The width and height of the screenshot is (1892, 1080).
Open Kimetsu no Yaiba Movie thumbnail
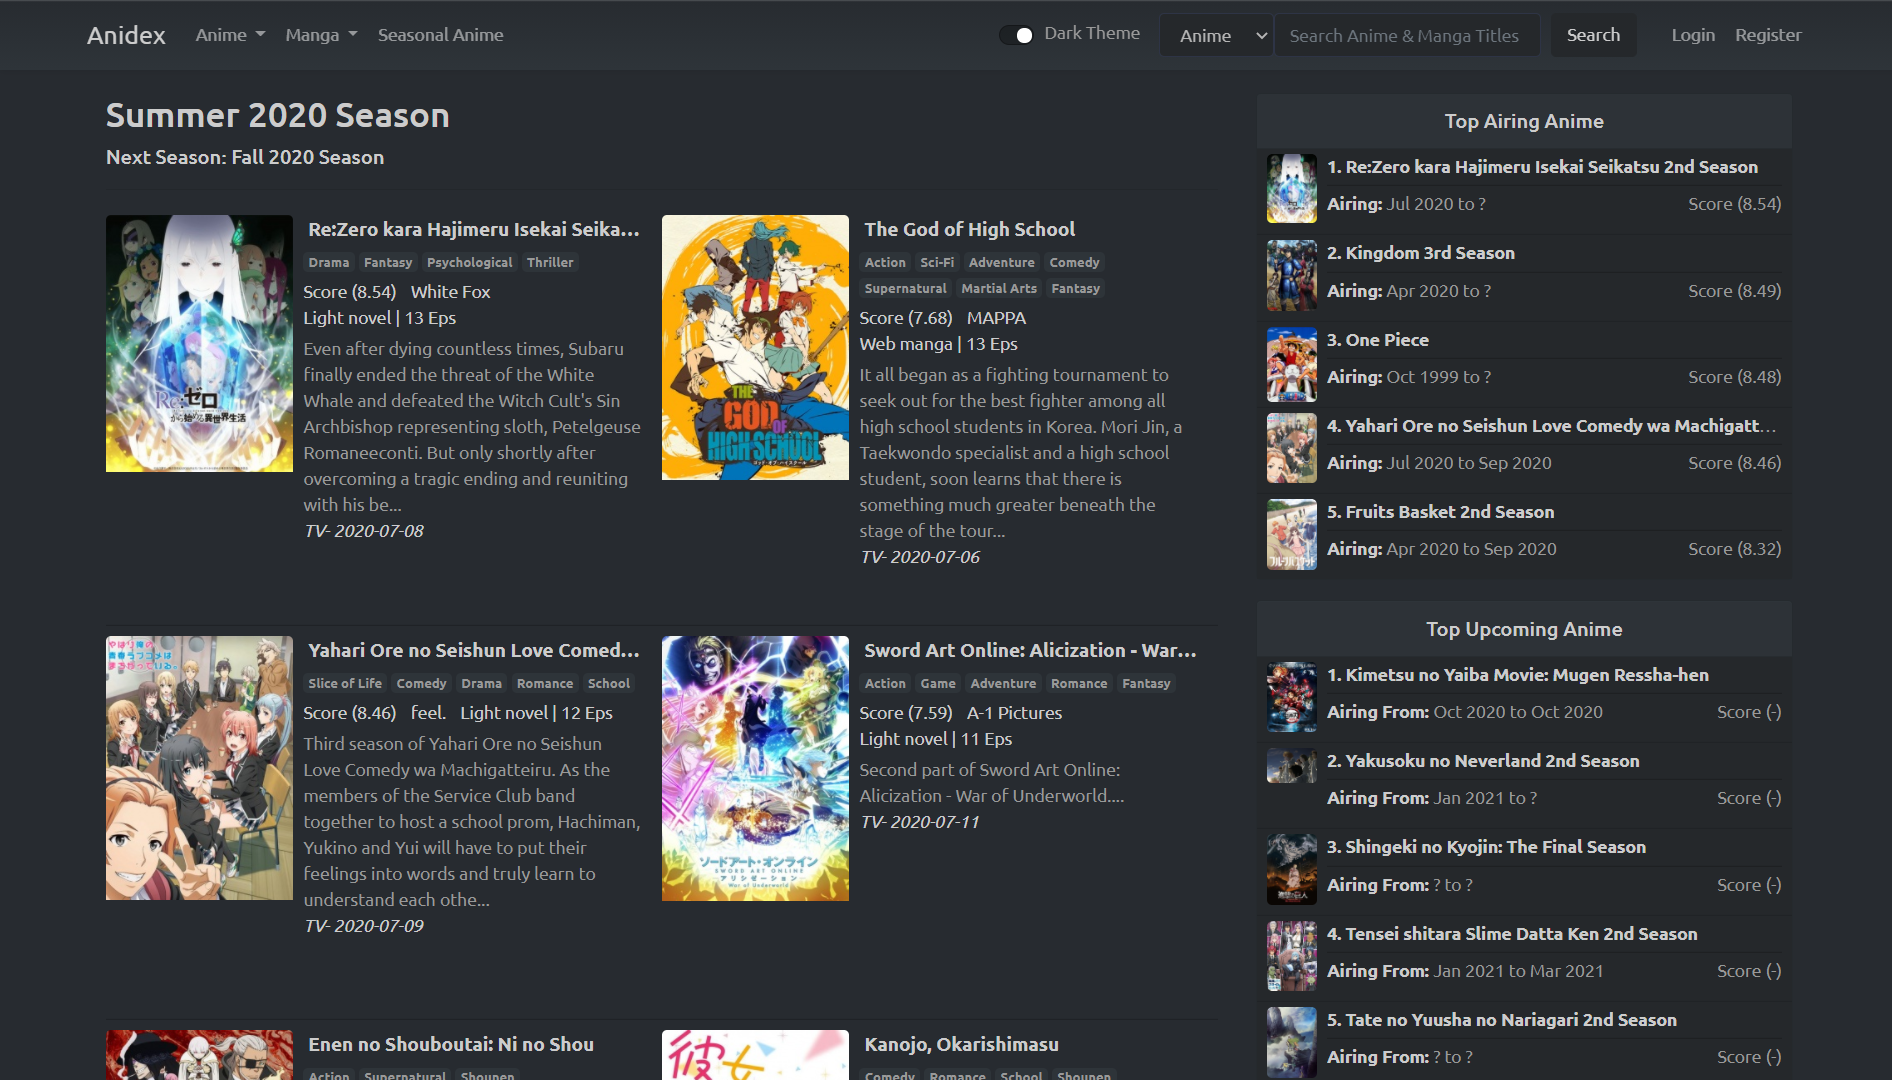point(1292,697)
